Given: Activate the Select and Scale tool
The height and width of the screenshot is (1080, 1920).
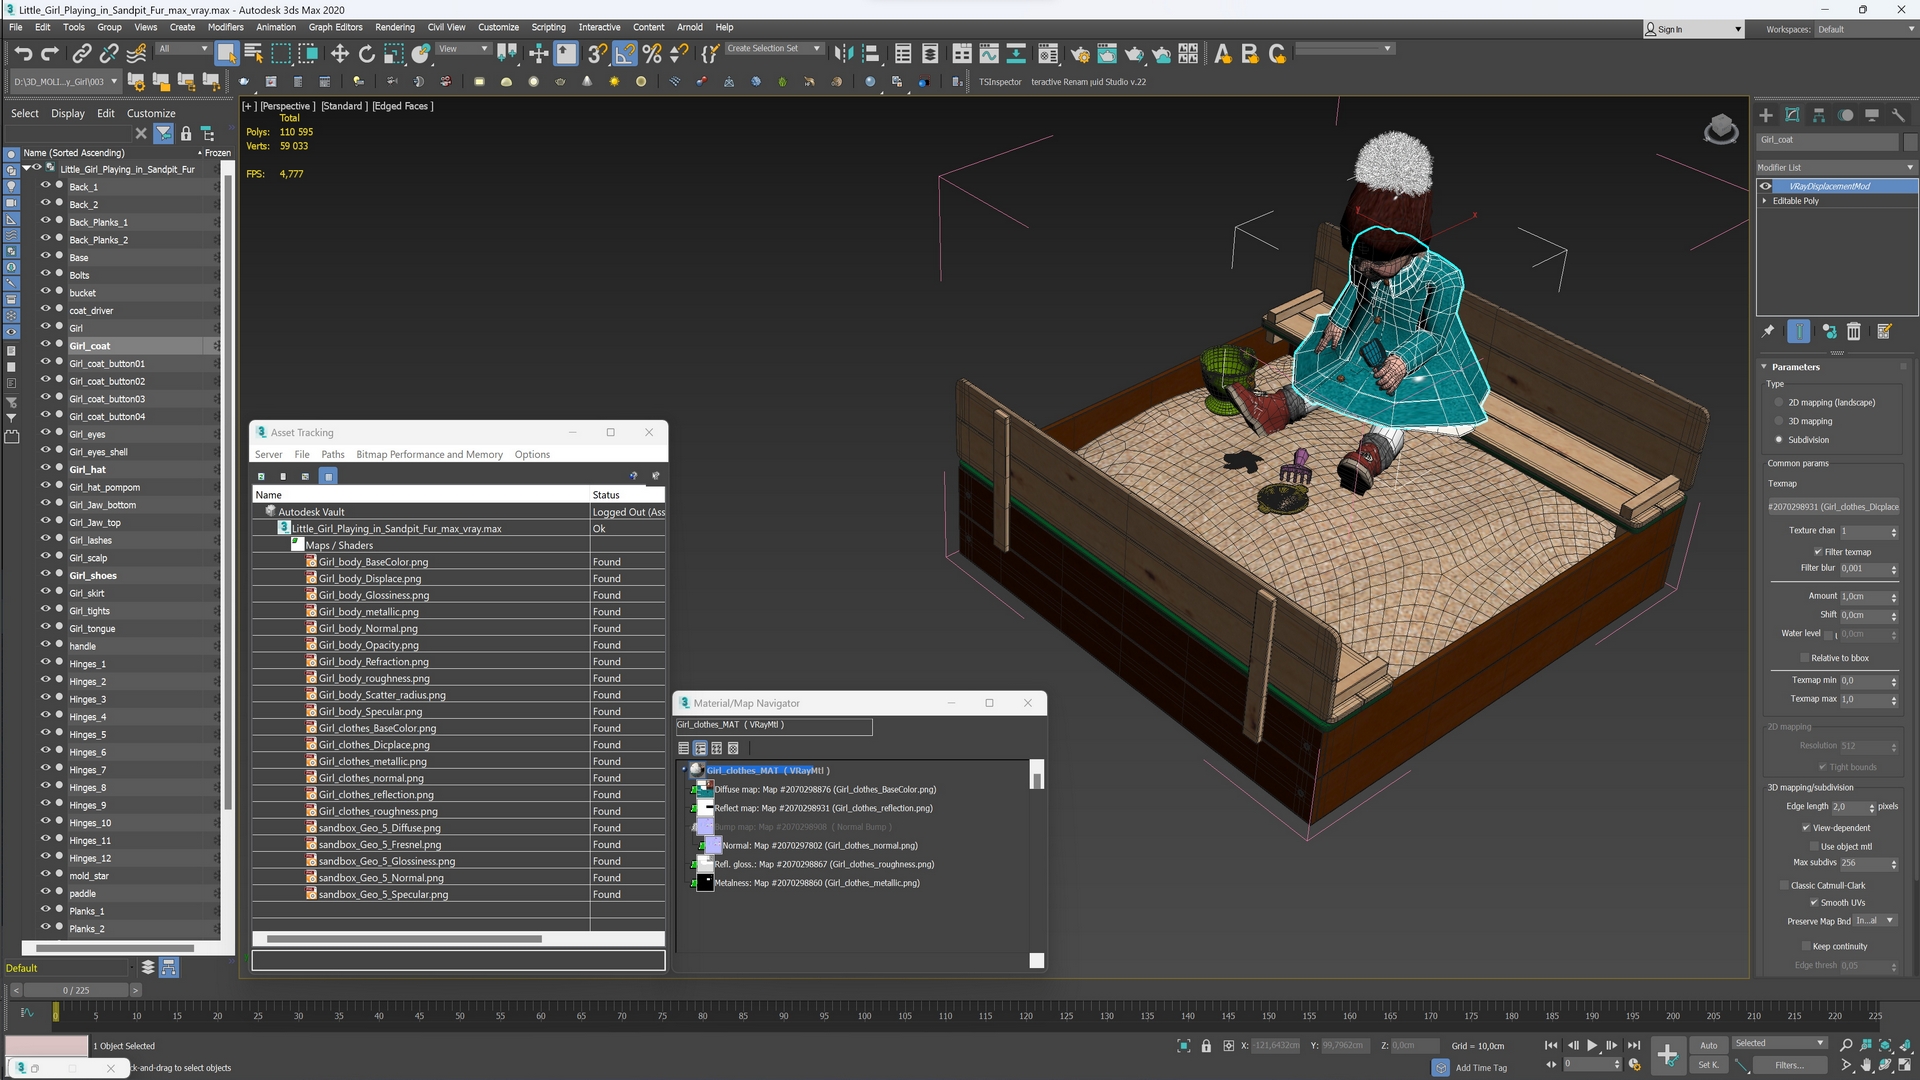Looking at the screenshot, I should point(394,53).
